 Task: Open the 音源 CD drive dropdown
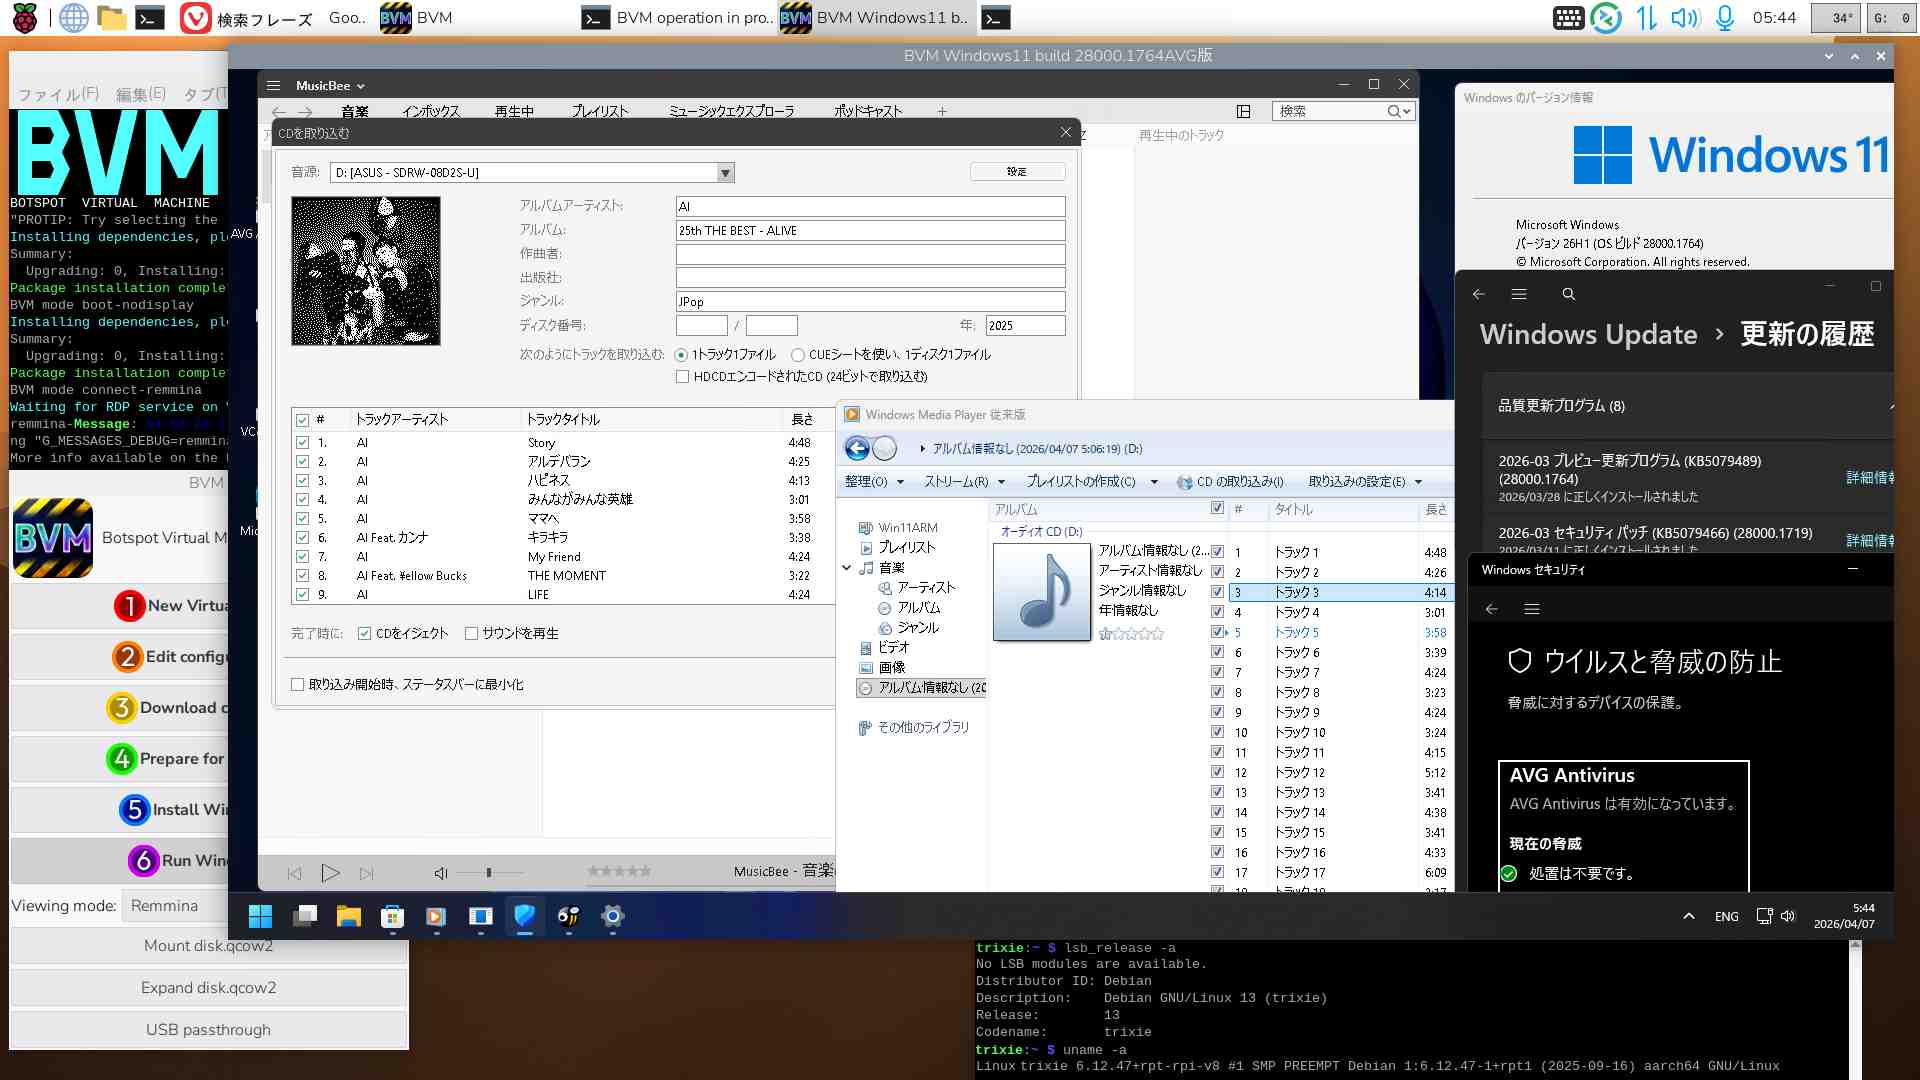coord(725,173)
